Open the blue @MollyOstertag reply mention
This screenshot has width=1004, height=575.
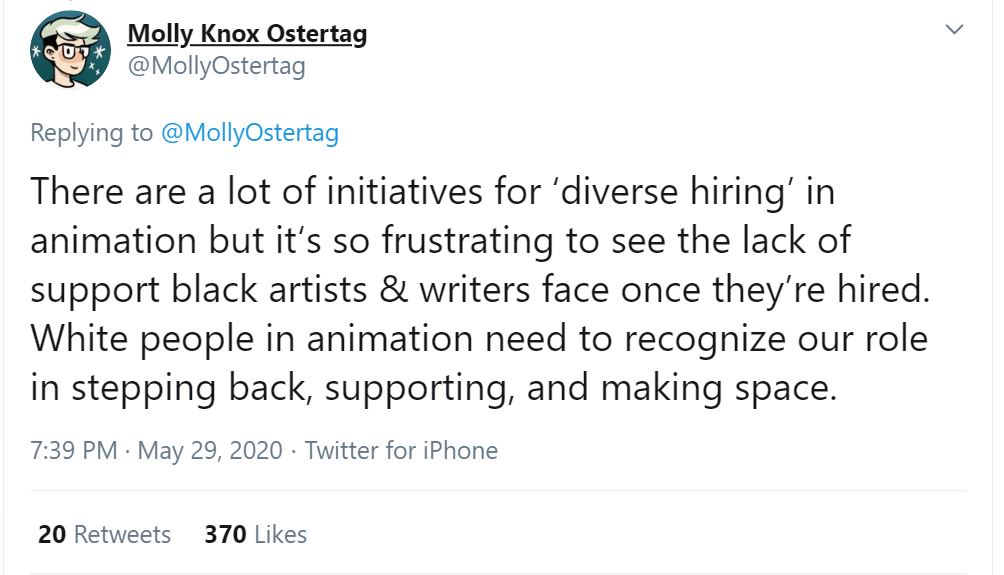click(x=249, y=133)
